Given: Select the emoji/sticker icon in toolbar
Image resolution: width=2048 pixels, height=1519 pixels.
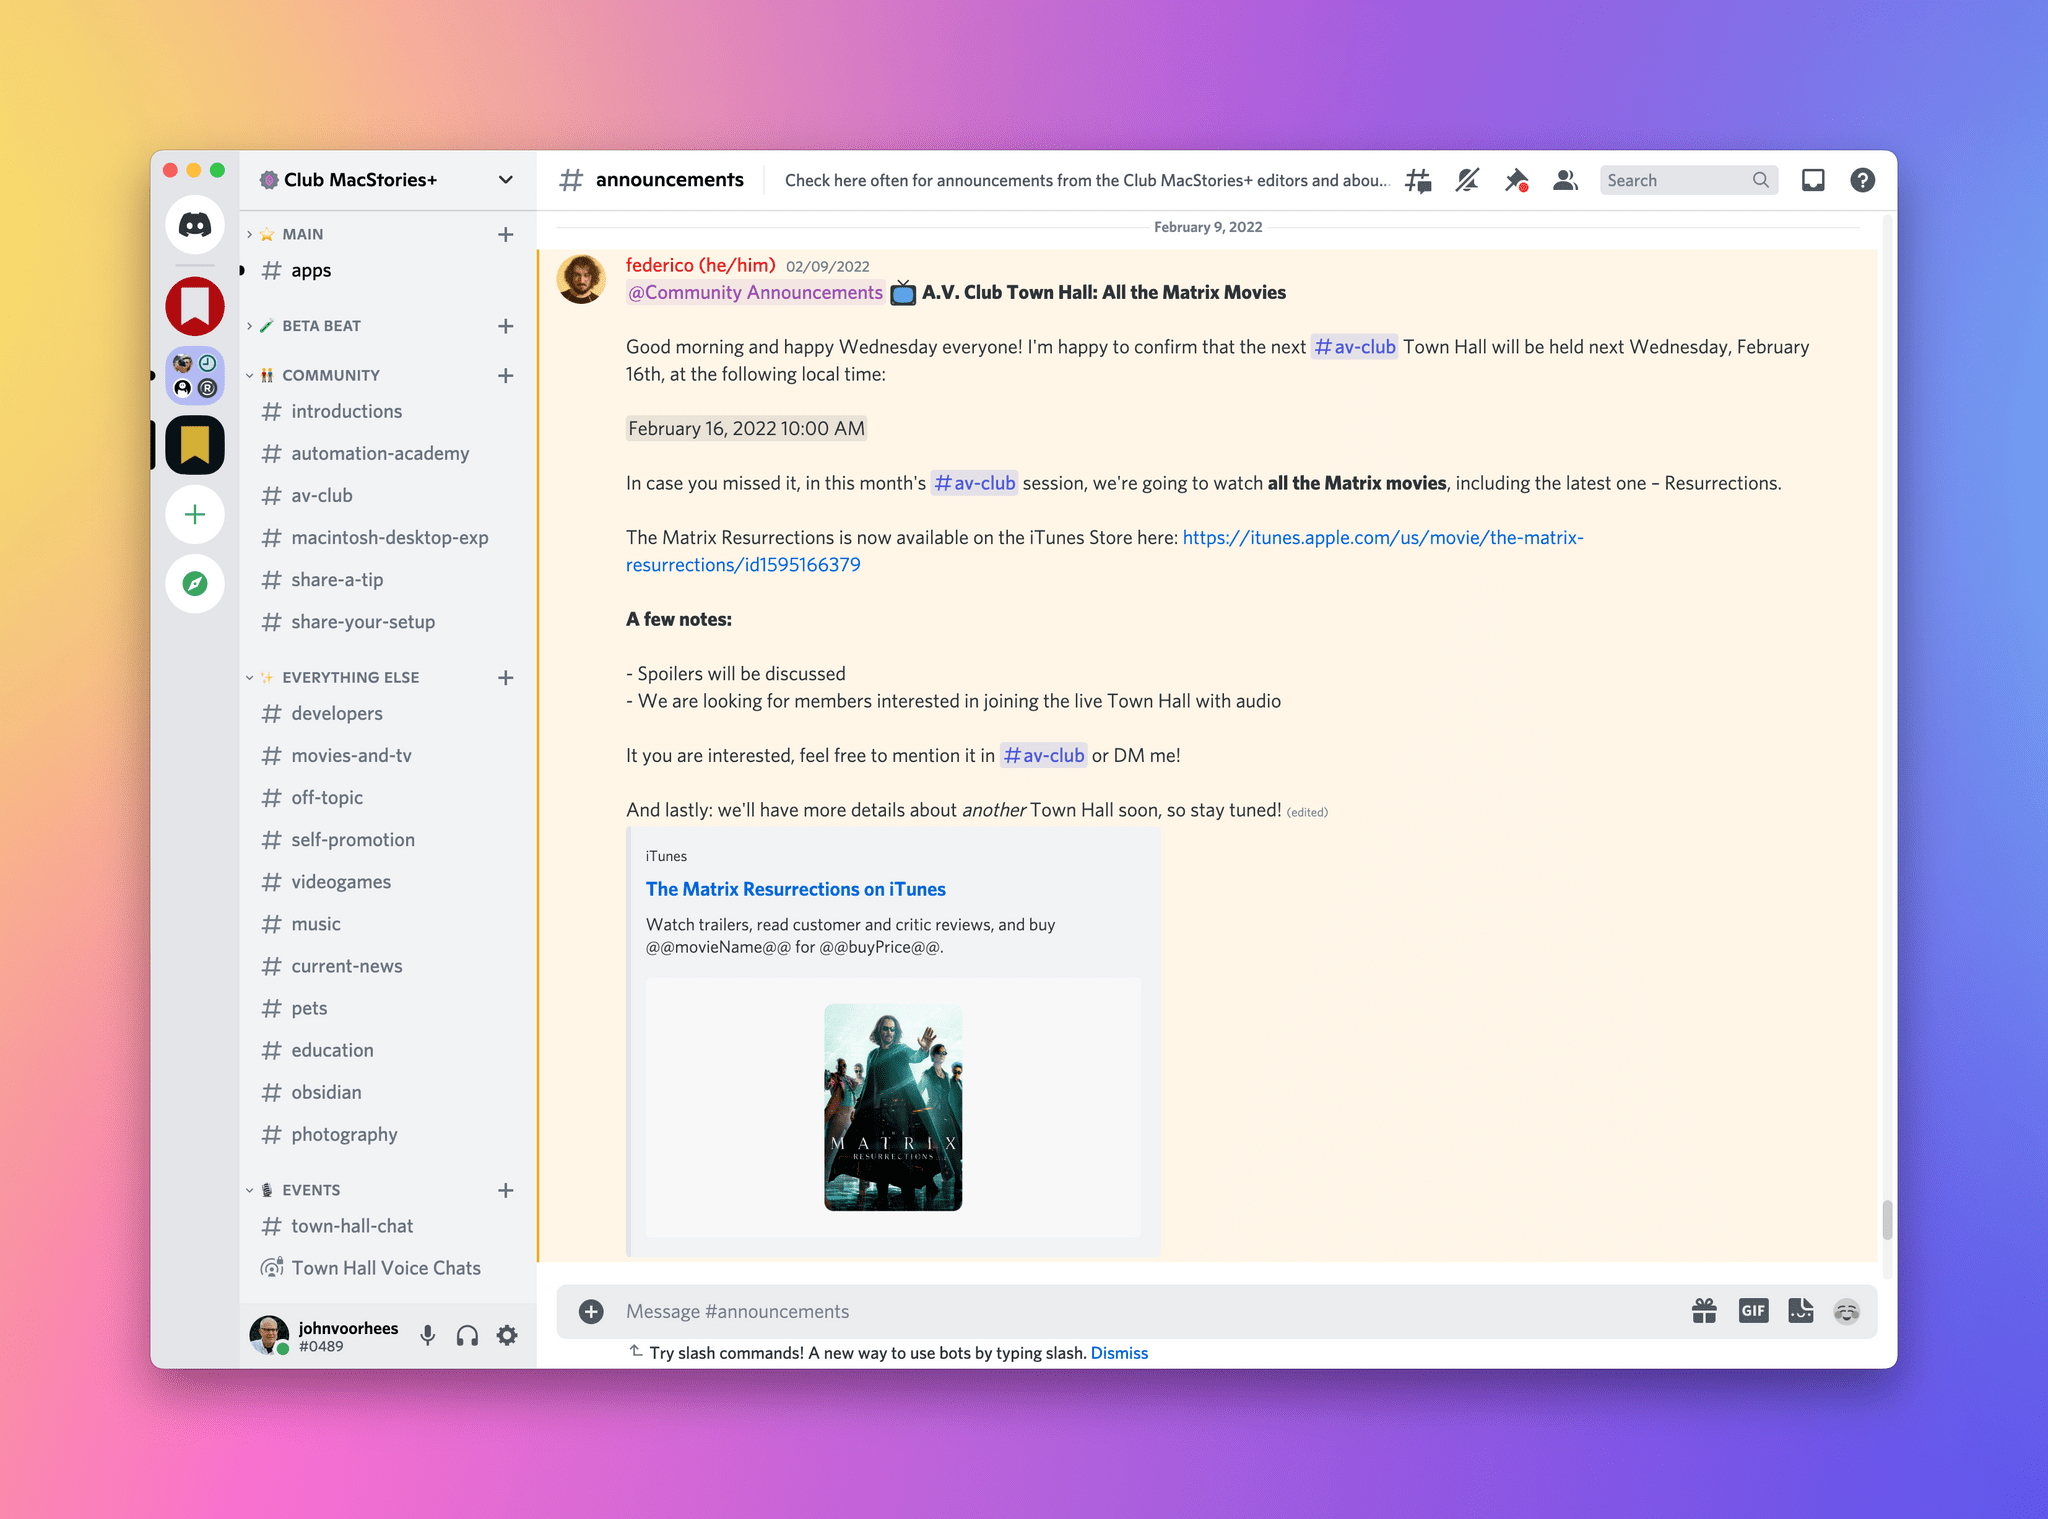Looking at the screenshot, I should pyautogui.click(x=1849, y=1310).
